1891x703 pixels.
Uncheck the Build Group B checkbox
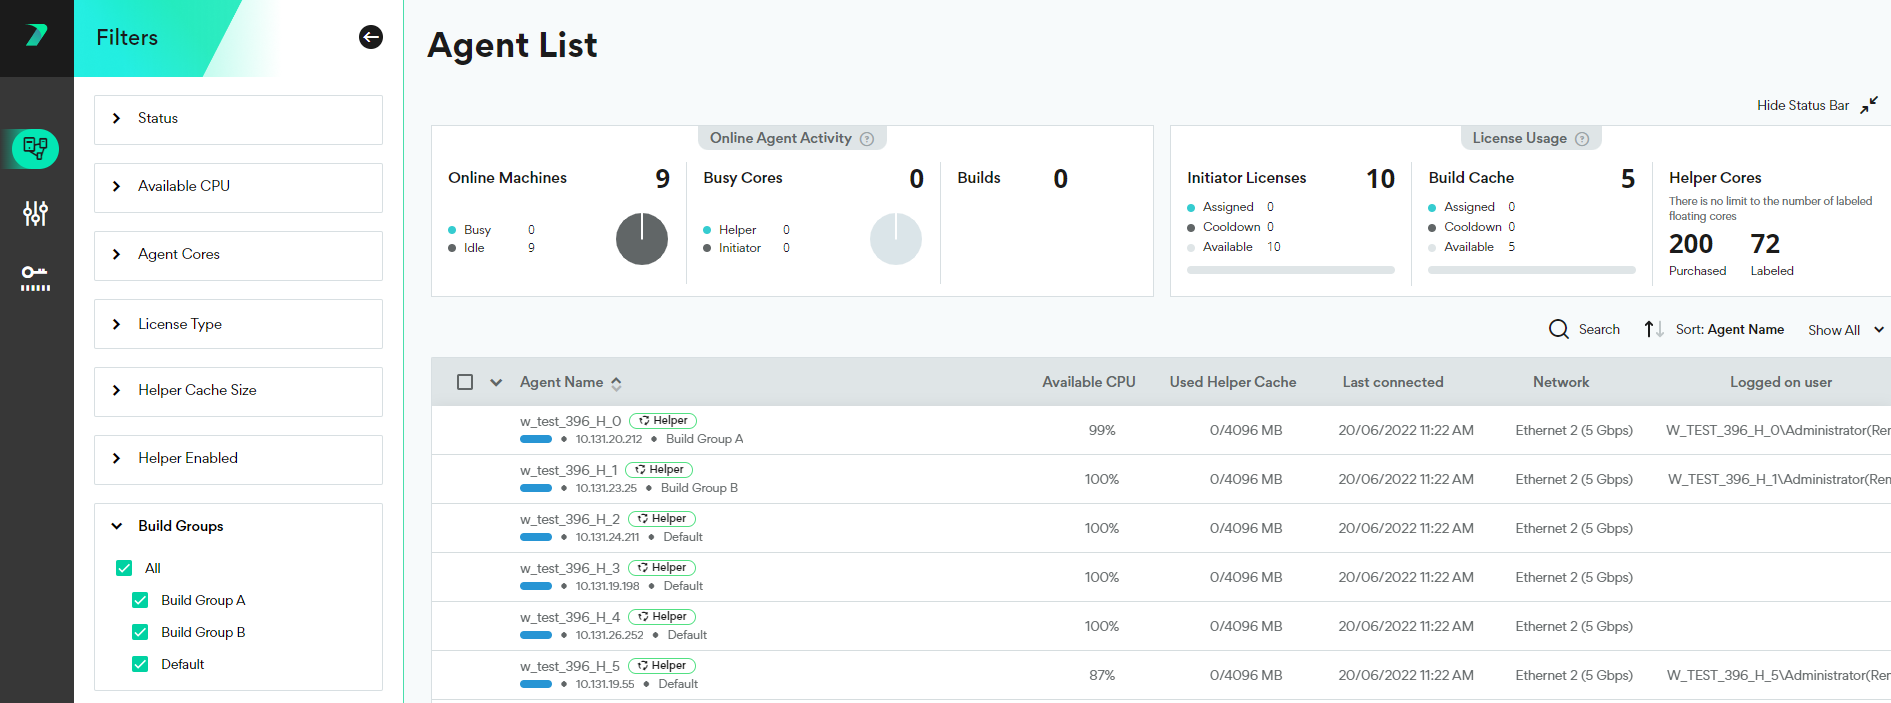[140, 632]
